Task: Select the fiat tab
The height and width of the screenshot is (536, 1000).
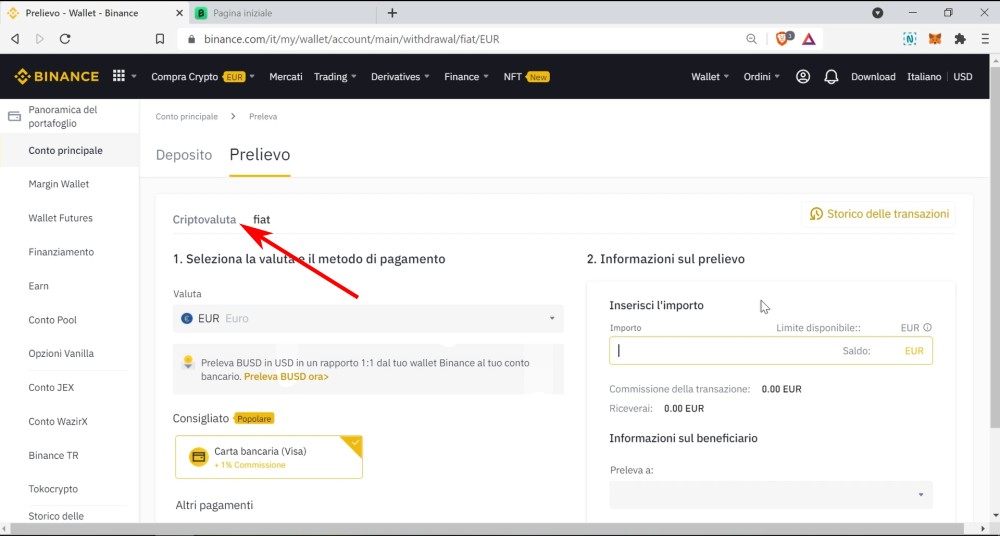Action: [x=261, y=220]
